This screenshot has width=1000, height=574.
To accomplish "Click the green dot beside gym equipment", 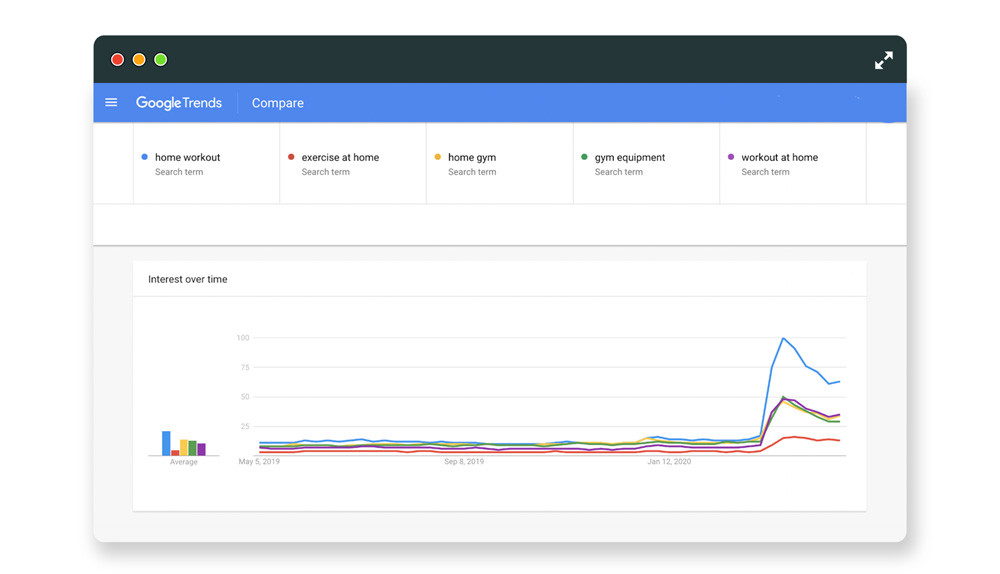I will click(584, 157).
